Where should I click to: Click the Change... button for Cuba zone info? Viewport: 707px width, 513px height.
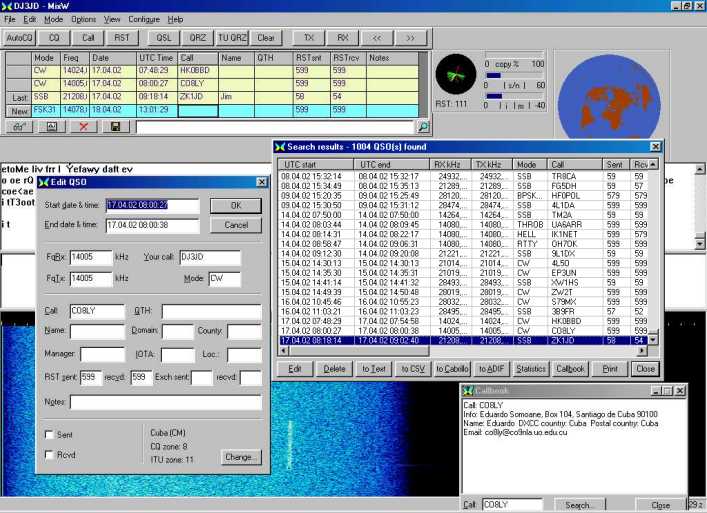point(241,457)
